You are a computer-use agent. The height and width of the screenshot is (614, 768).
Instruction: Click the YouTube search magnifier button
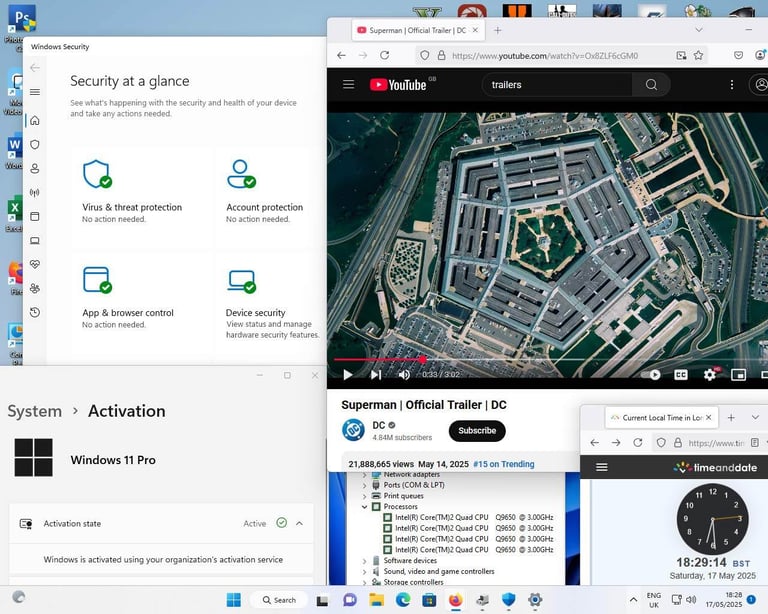(651, 85)
